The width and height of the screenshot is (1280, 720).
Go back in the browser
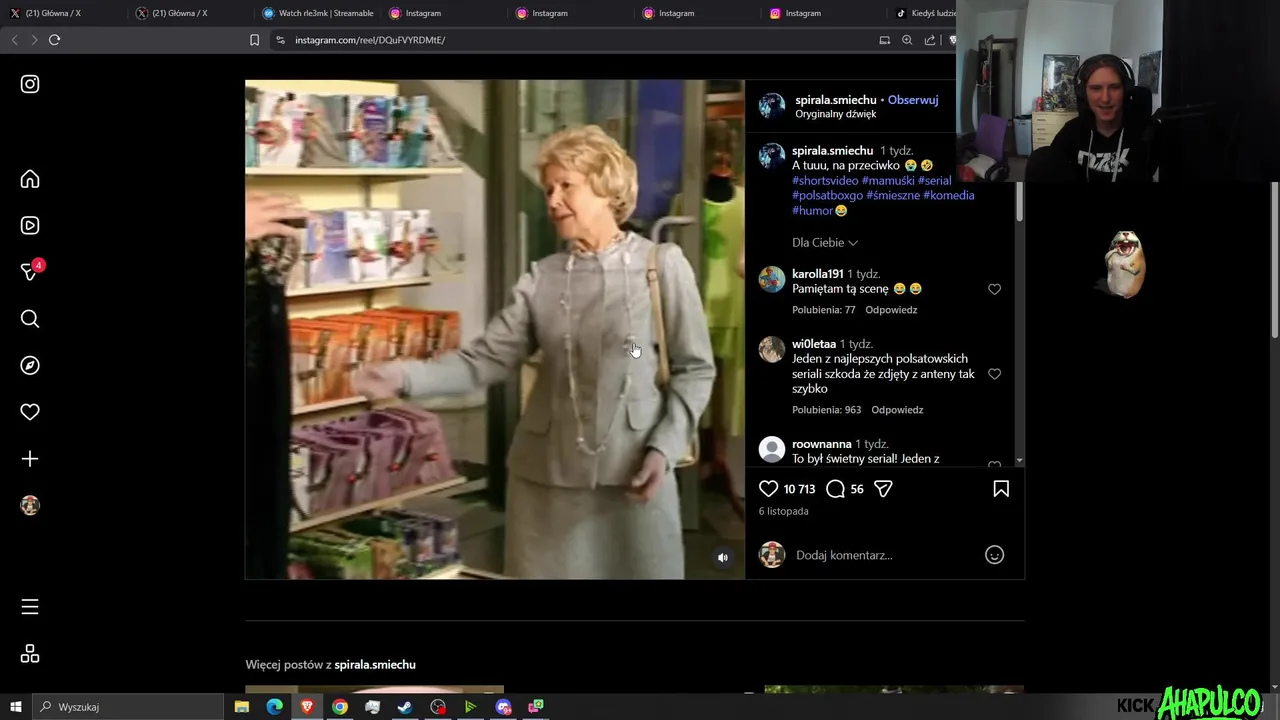point(14,40)
